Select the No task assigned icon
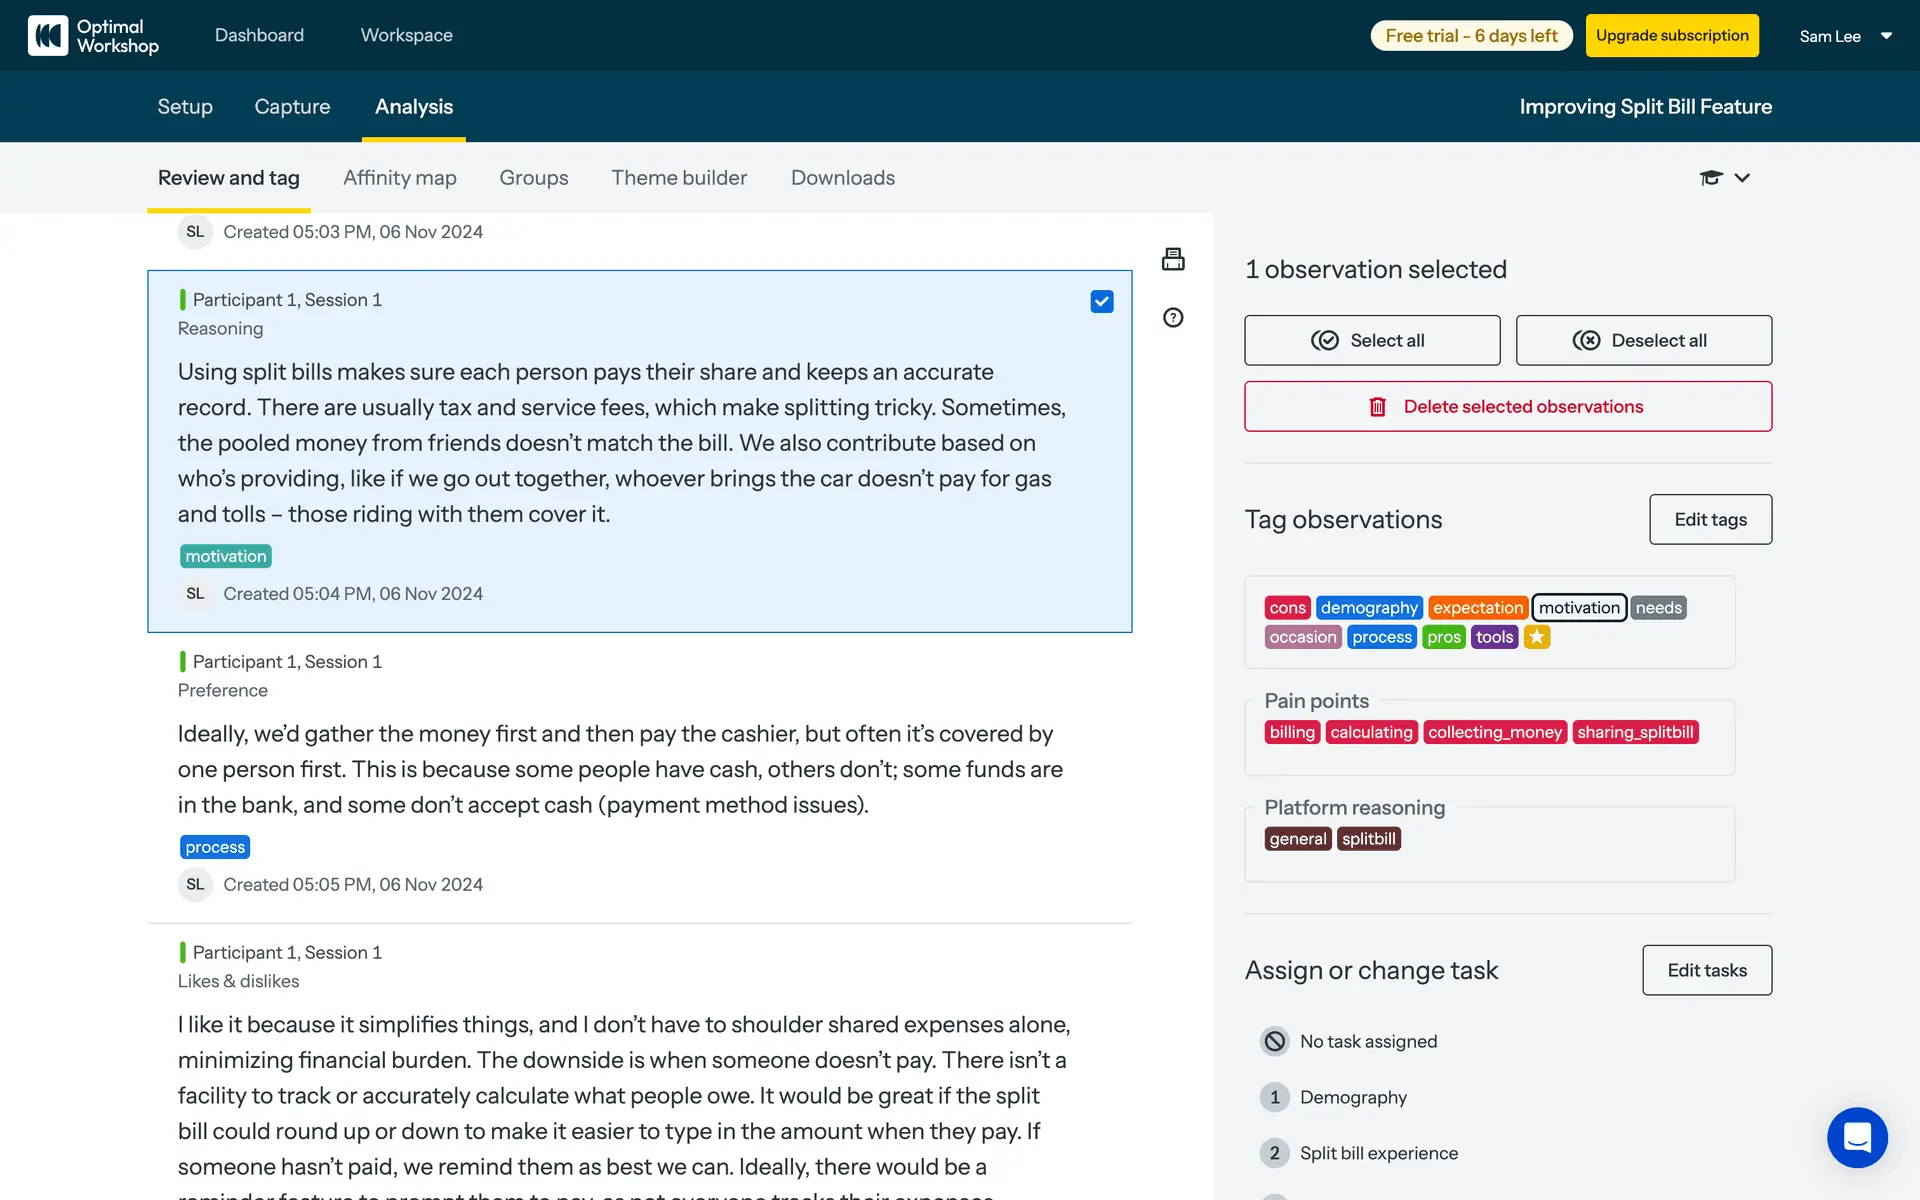 (x=1274, y=1041)
